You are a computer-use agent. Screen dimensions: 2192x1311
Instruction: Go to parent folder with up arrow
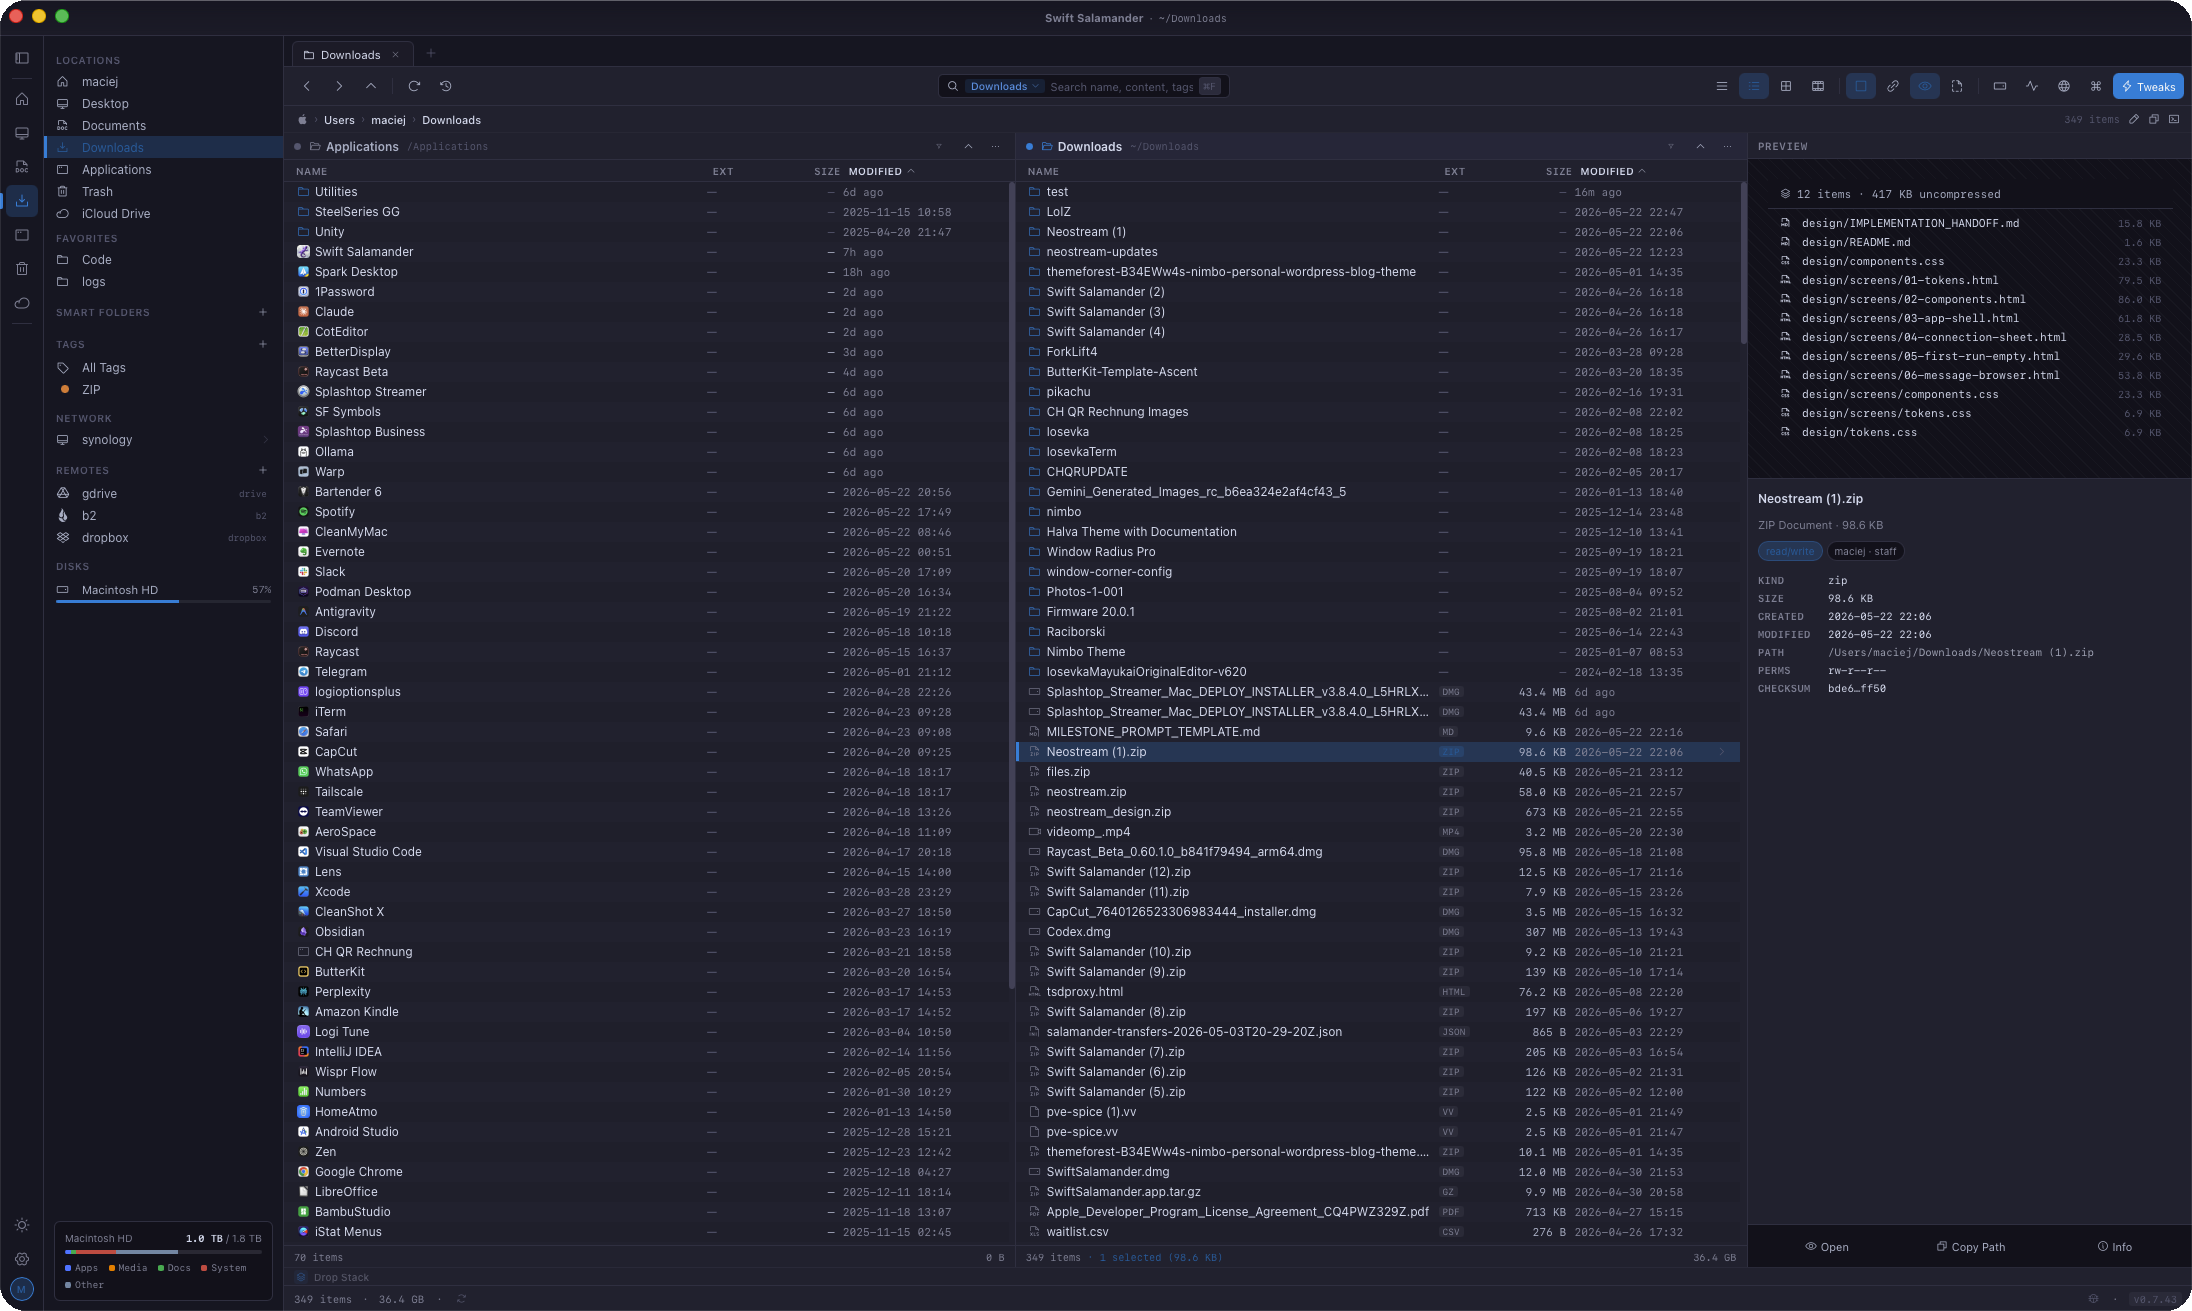click(x=371, y=86)
